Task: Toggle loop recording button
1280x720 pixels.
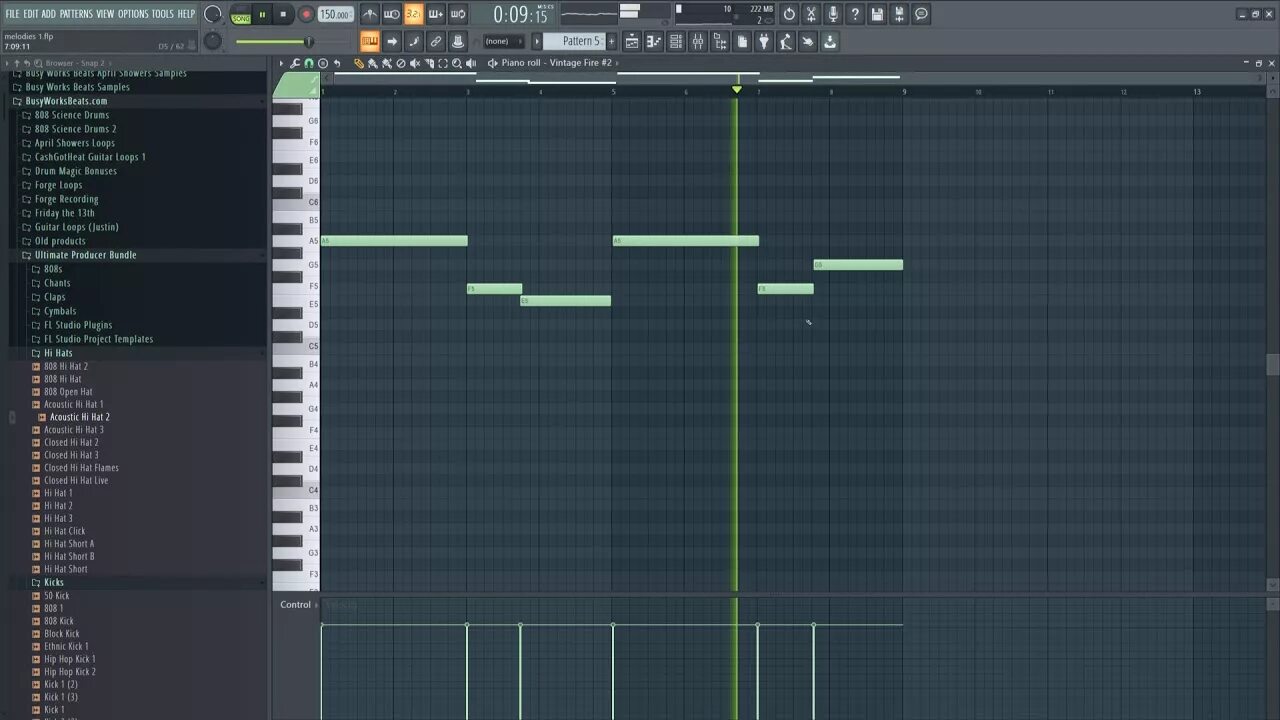Action: [457, 14]
